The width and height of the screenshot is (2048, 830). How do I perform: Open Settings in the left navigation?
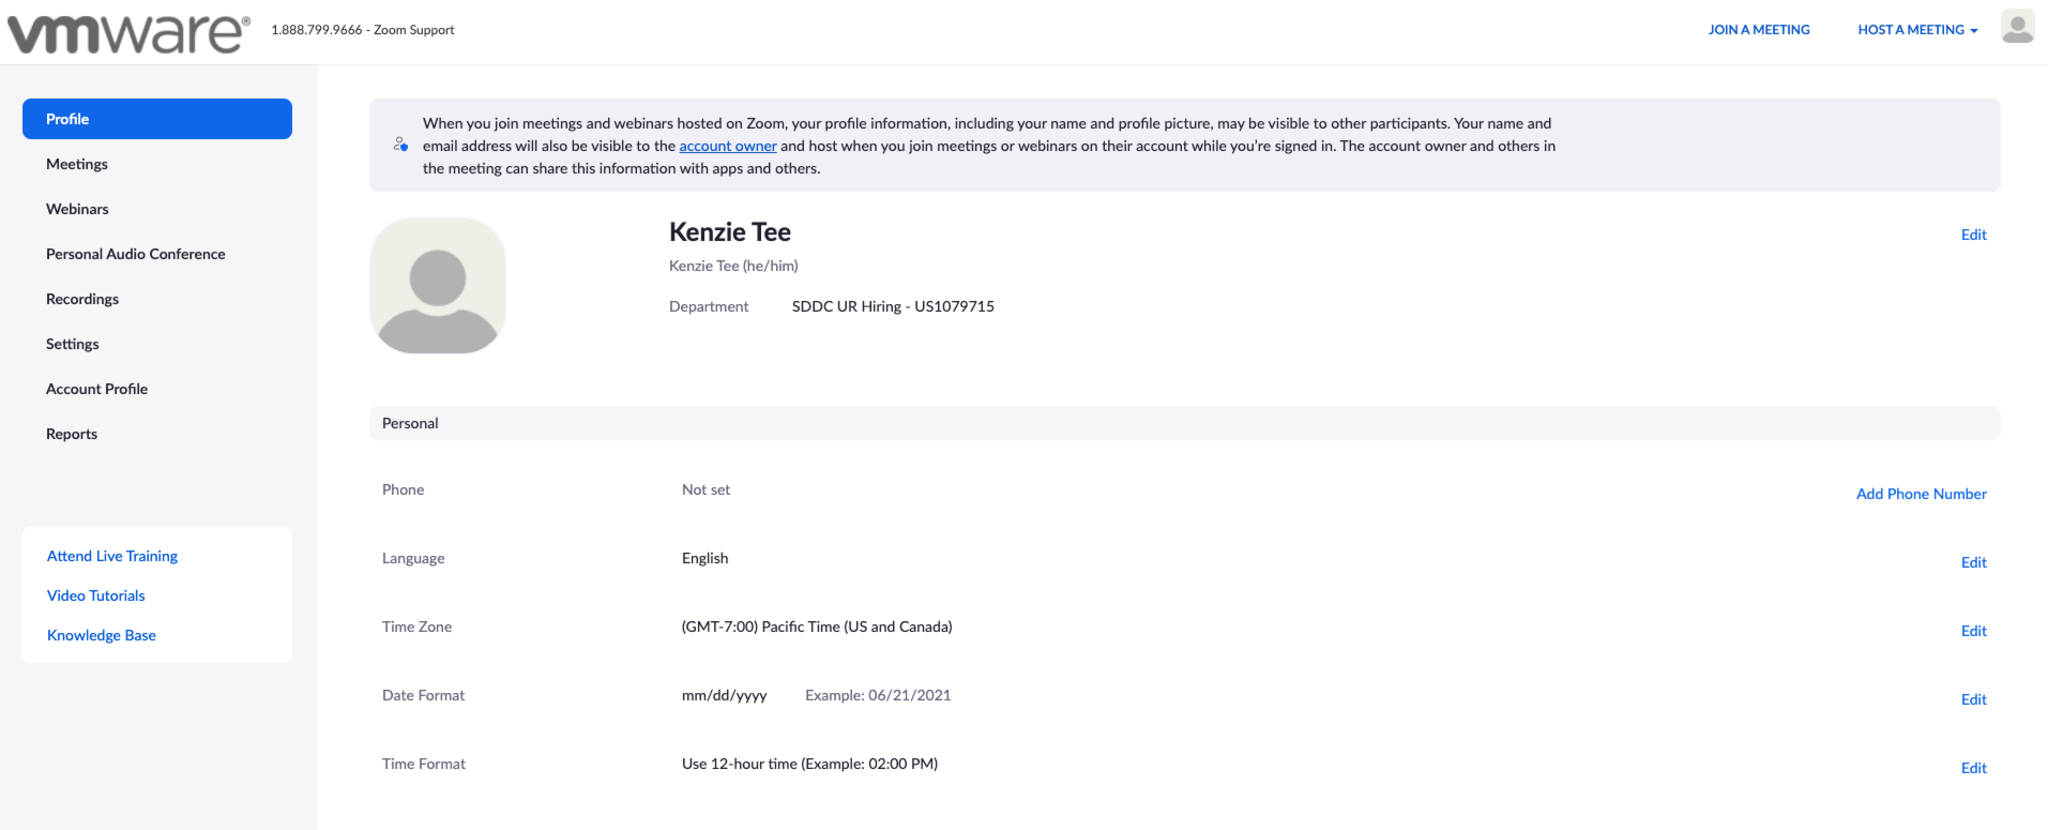(x=72, y=344)
